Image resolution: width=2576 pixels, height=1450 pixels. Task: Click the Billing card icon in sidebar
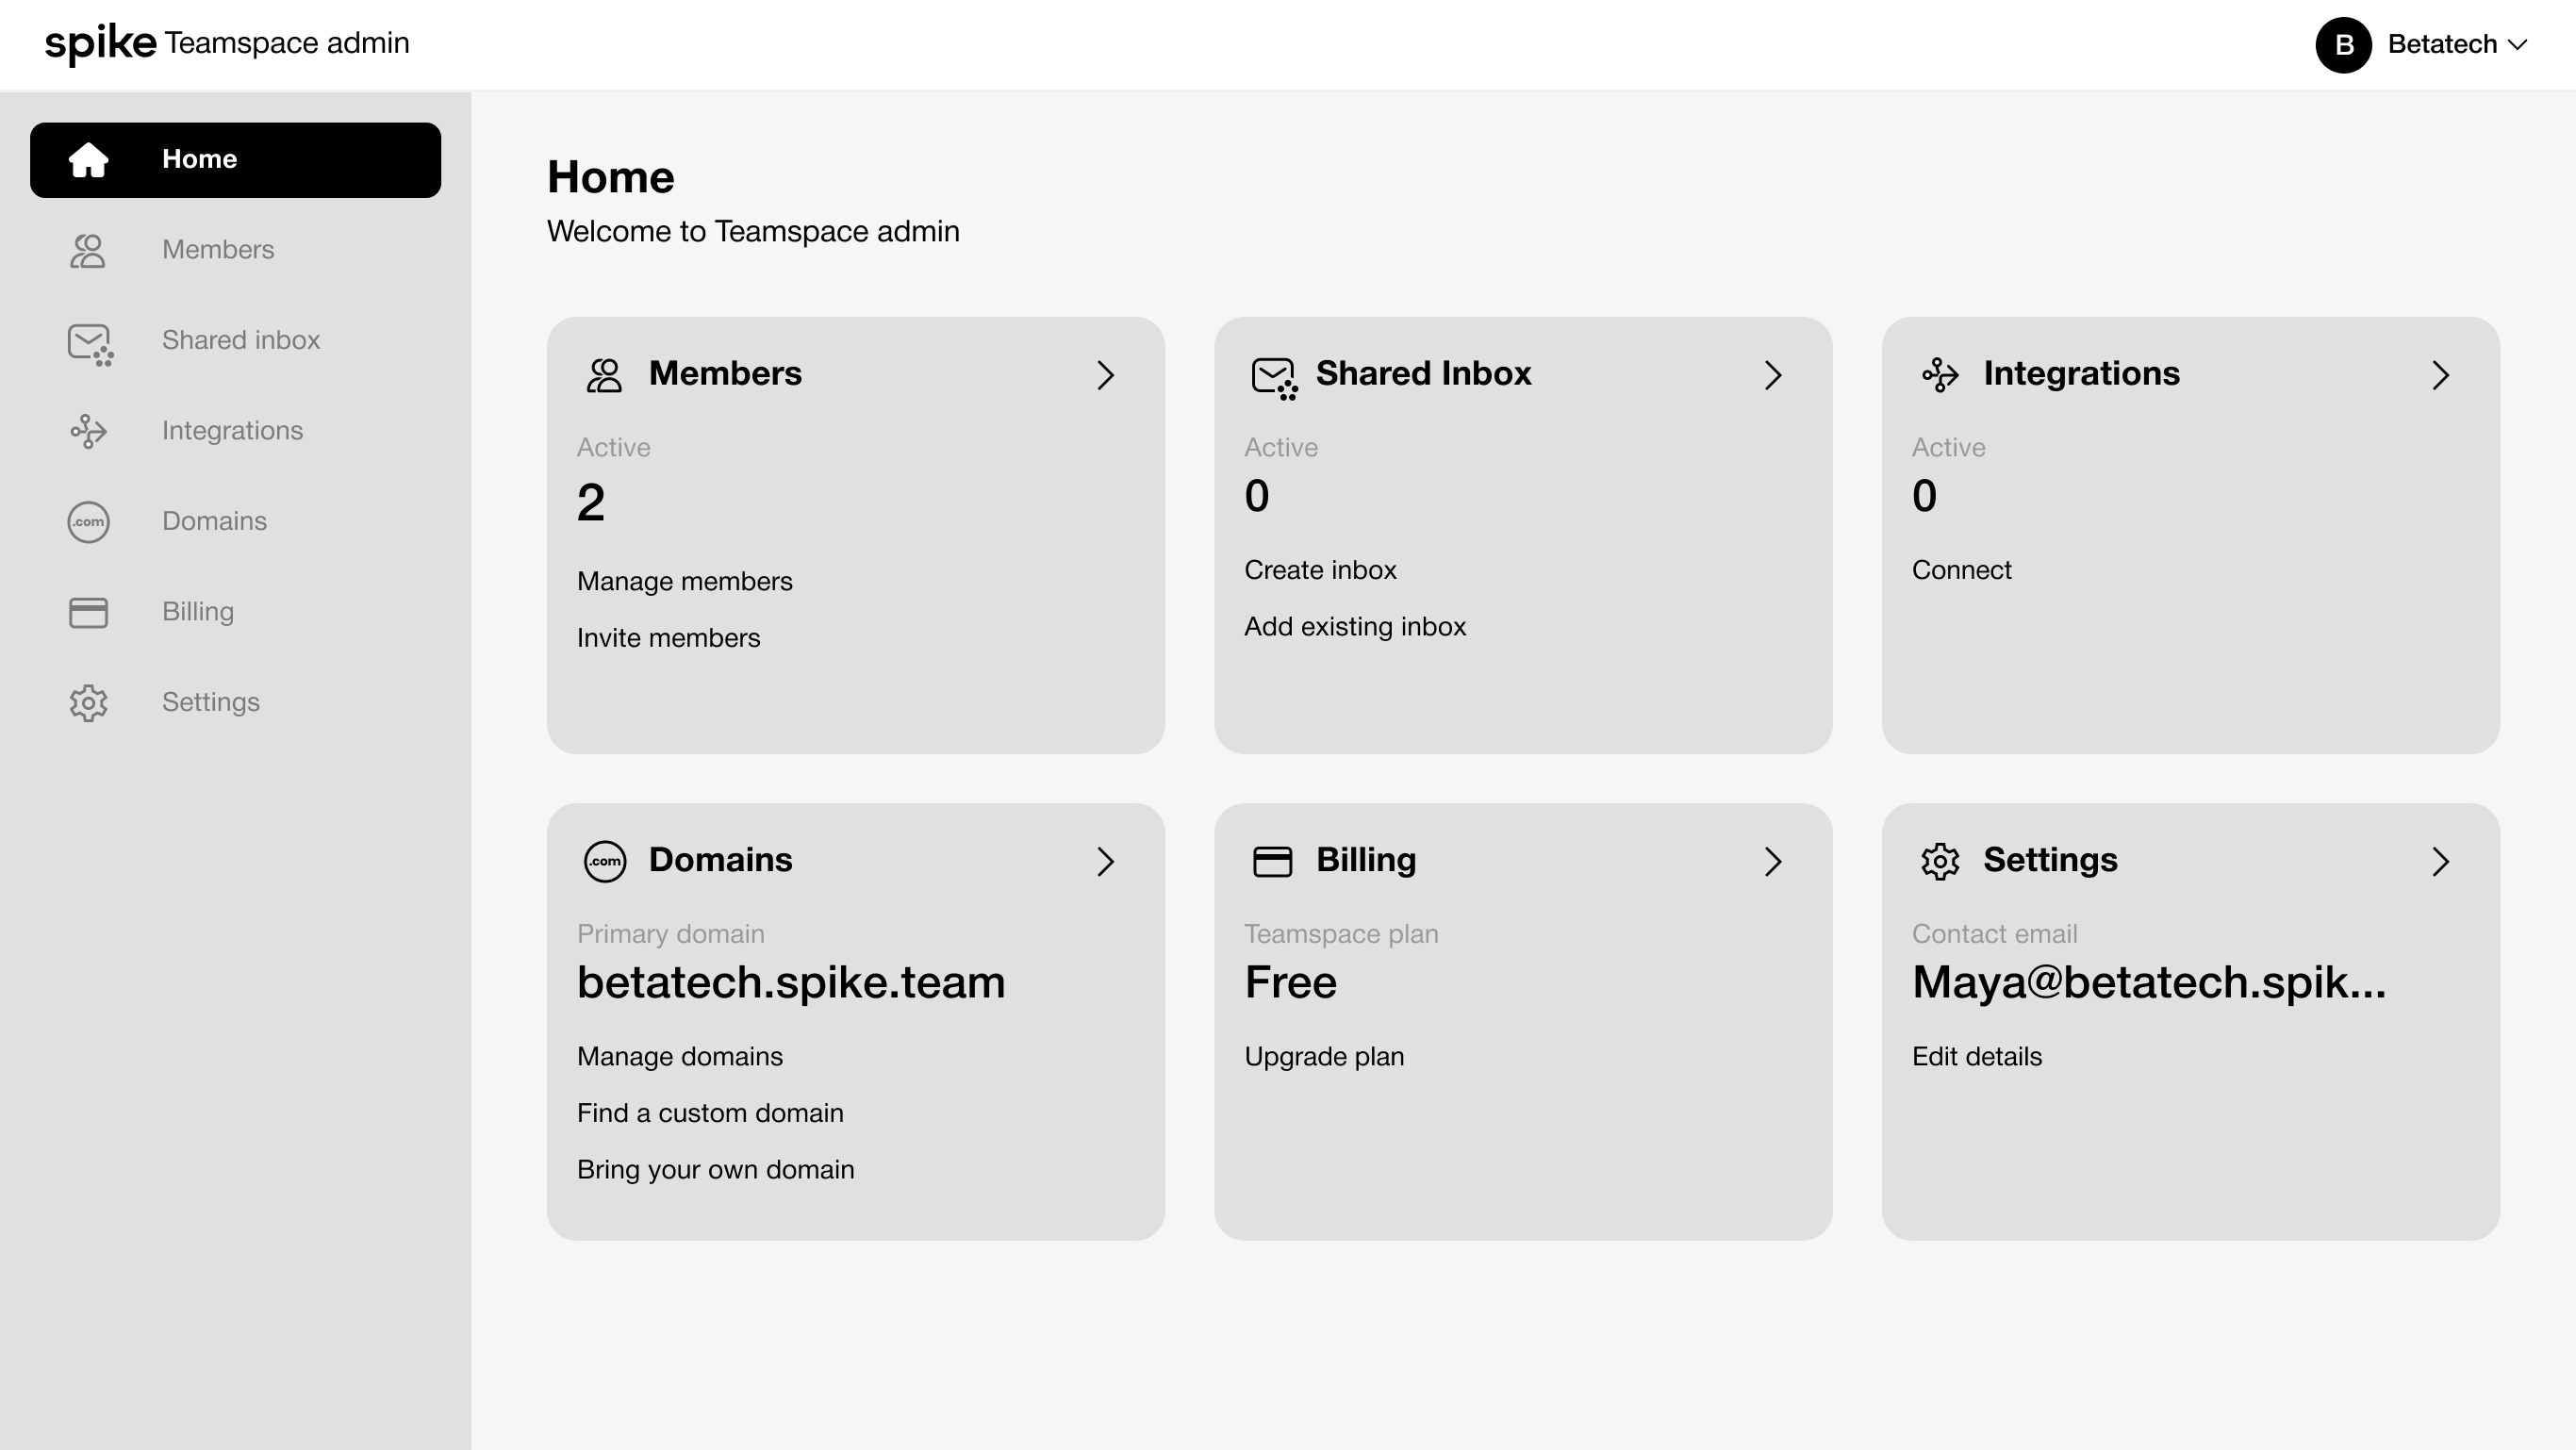(88, 612)
